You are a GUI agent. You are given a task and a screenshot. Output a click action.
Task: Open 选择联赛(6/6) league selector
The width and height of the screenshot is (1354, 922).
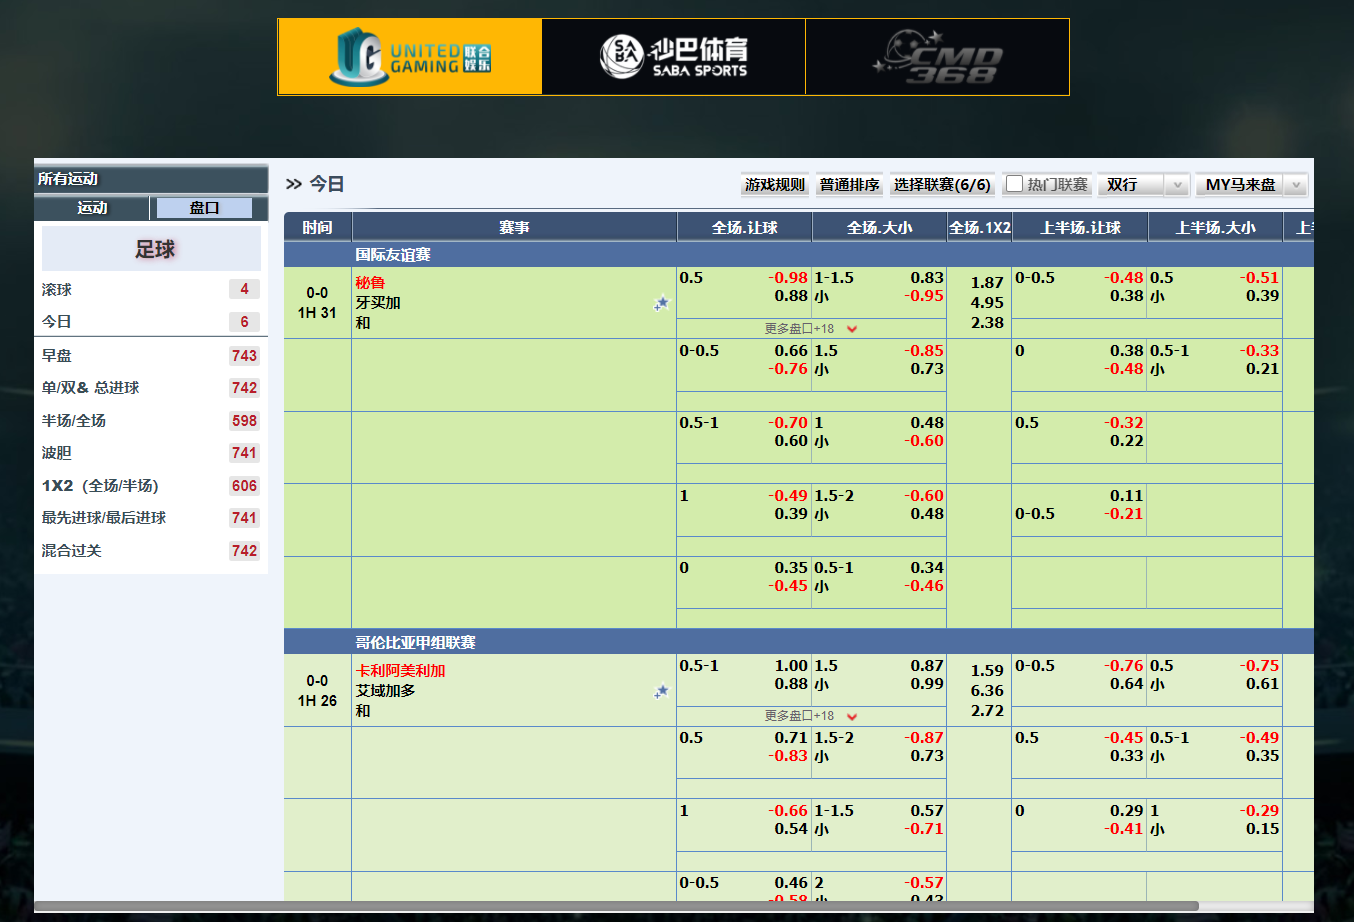click(941, 185)
